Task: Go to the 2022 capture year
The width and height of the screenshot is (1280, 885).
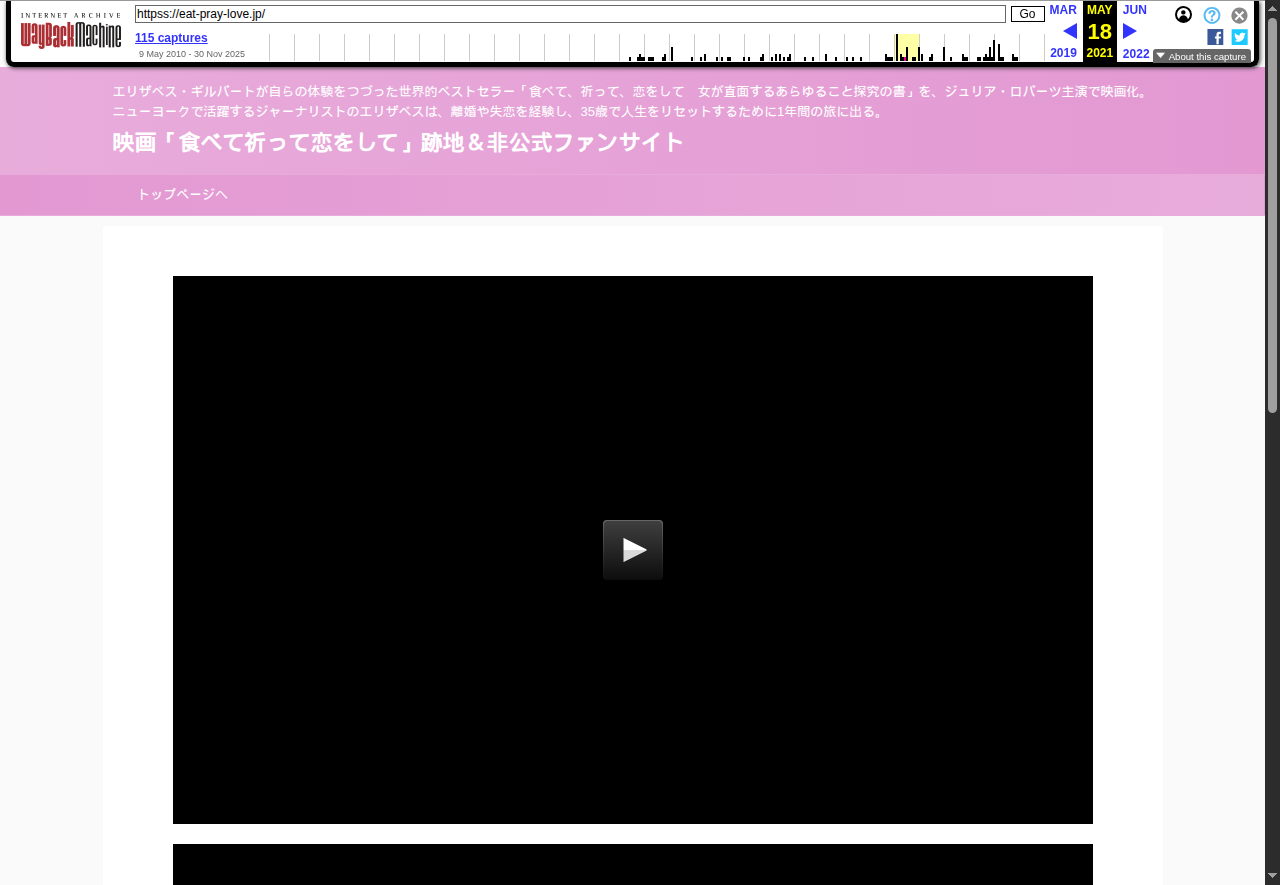Action: (x=1136, y=54)
